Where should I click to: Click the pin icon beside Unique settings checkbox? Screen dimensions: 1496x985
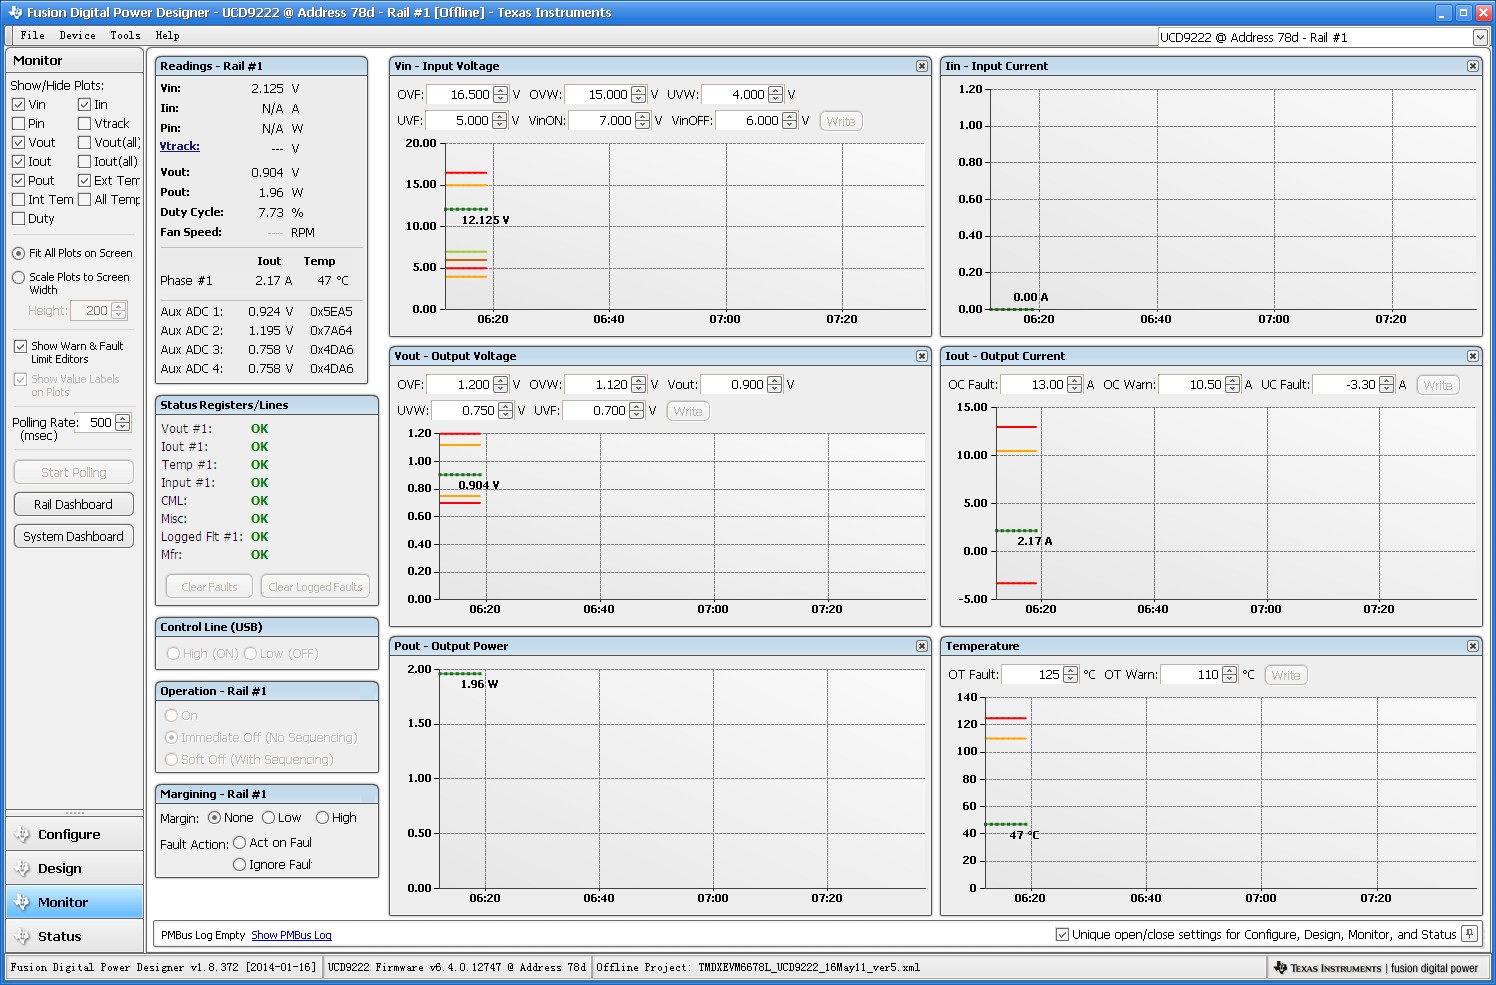pos(1469,934)
